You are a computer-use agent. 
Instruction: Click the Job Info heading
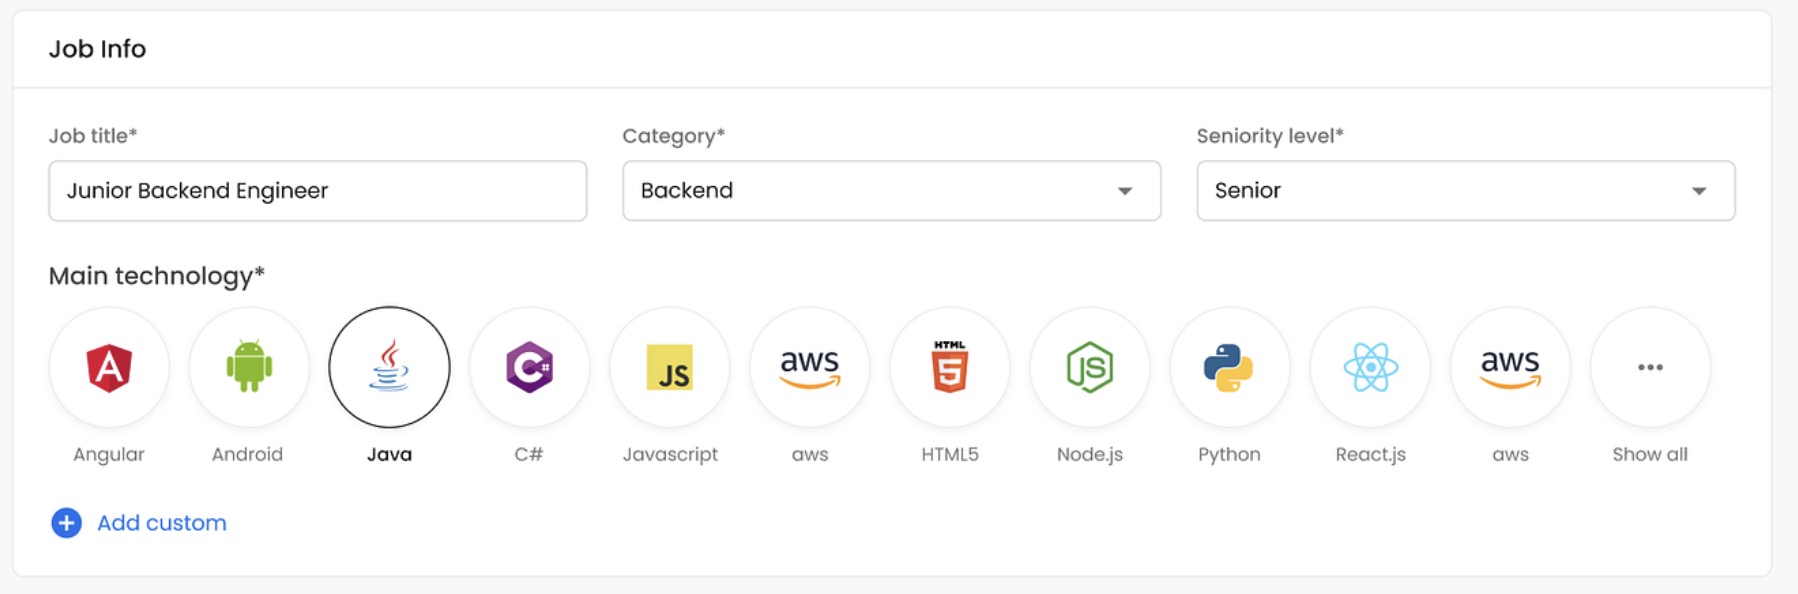coord(97,49)
